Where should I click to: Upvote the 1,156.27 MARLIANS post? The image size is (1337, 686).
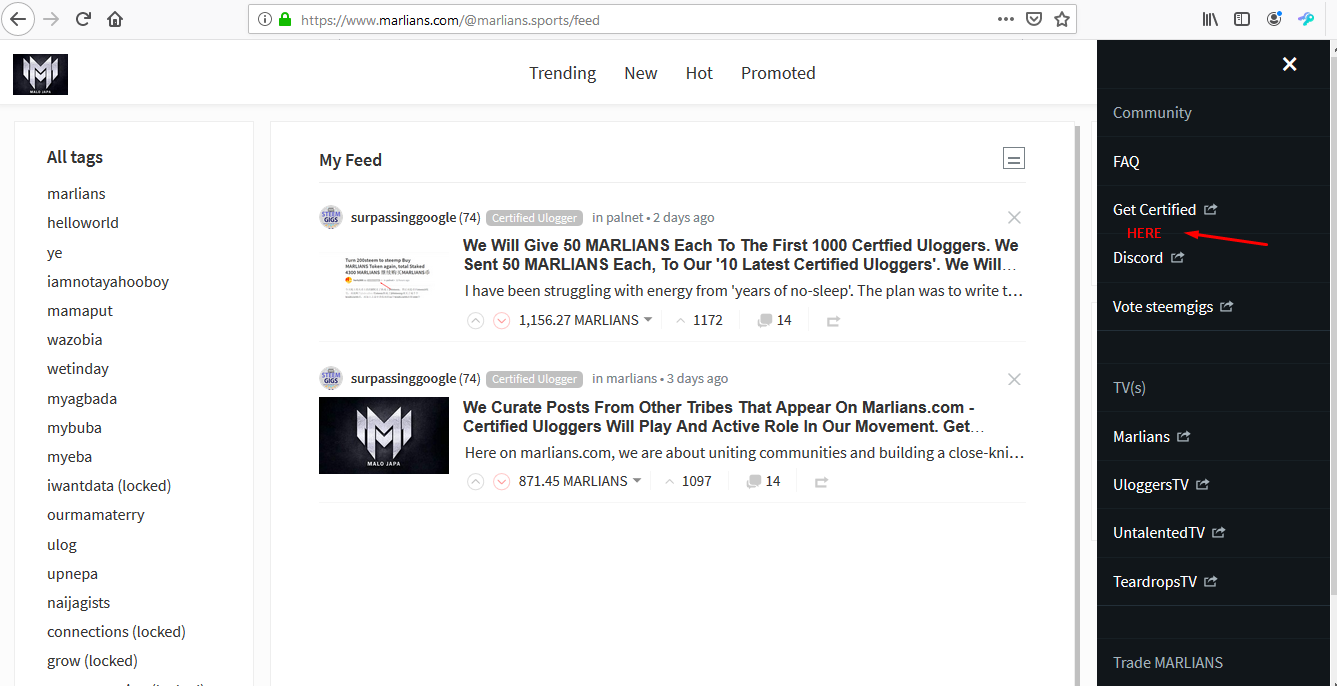click(476, 320)
